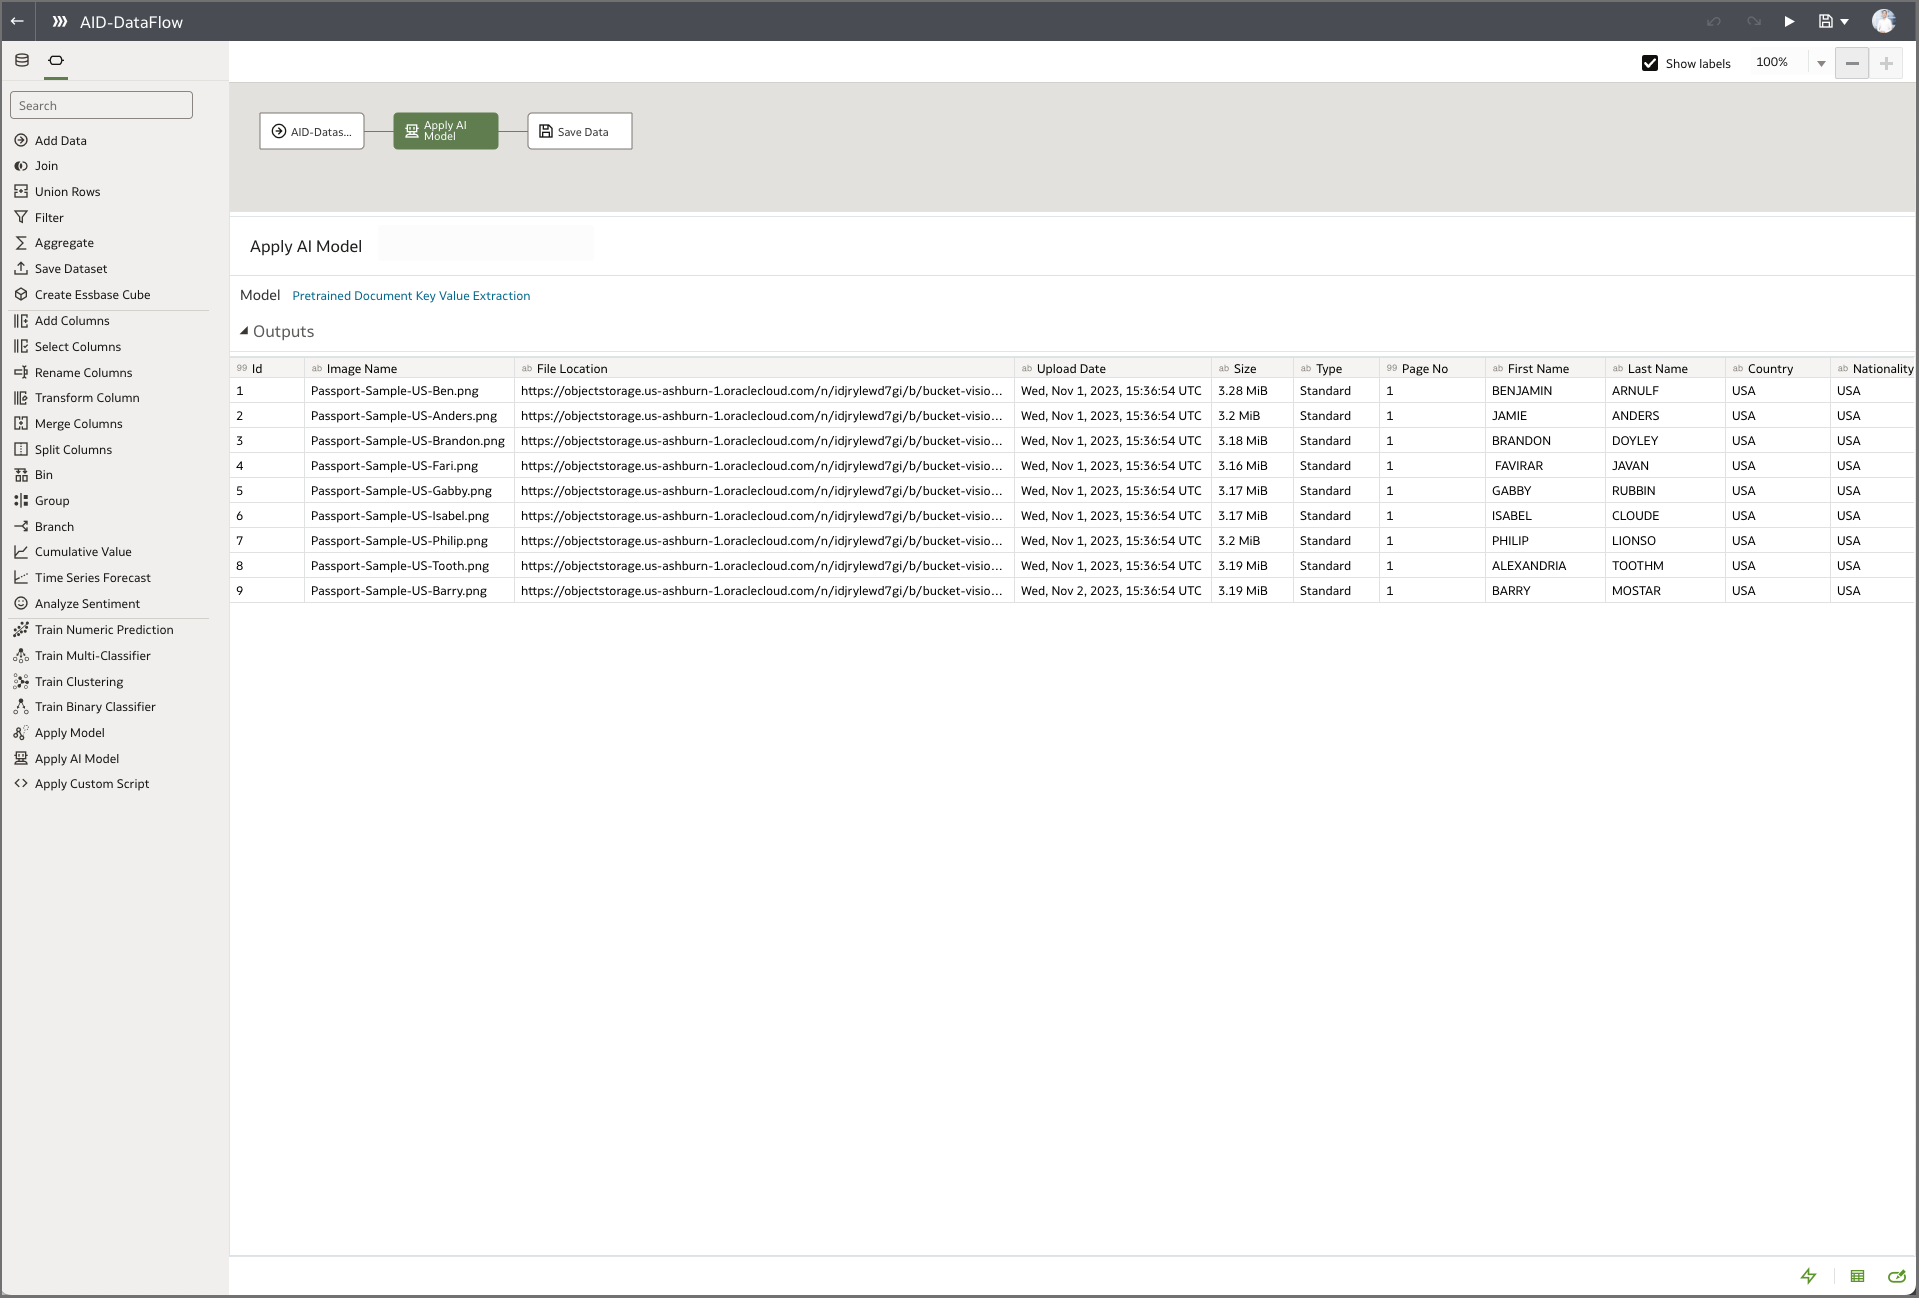Open Pretrained Document Key Value Extraction link
The width and height of the screenshot is (1919, 1298).
(x=411, y=295)
